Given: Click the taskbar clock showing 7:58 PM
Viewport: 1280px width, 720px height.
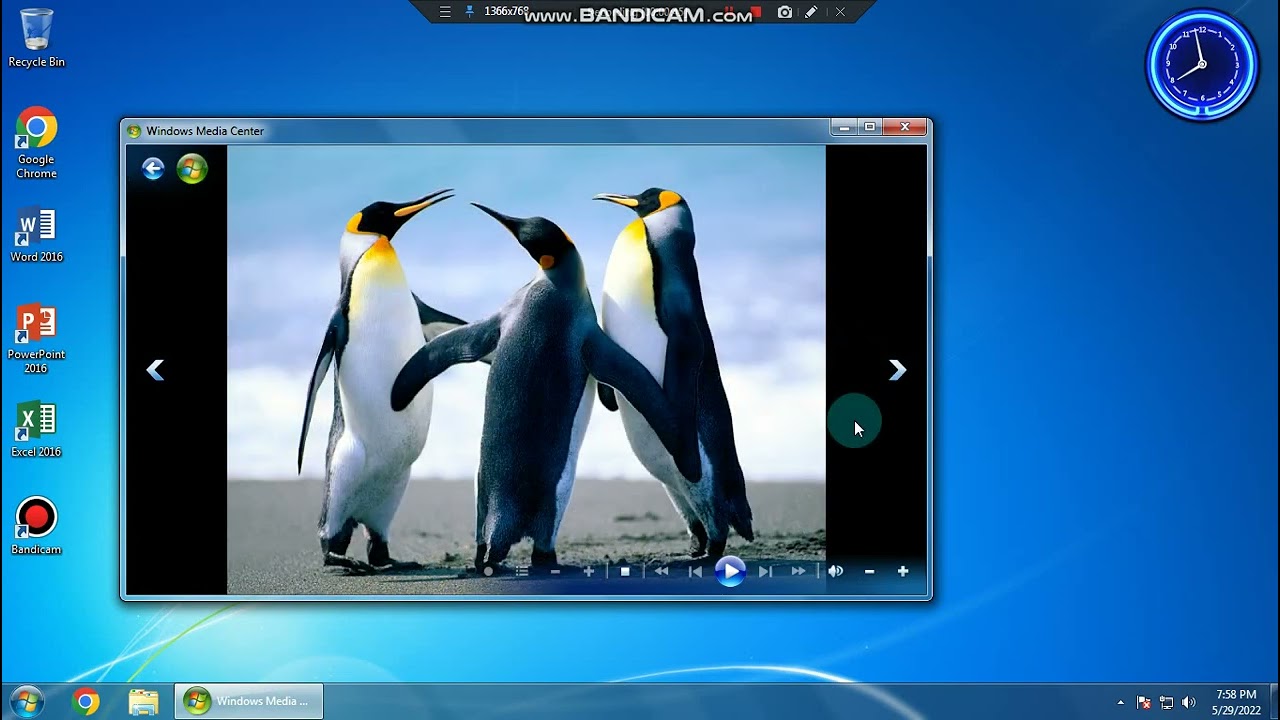Looking at the screenshot, I should pos(1236,702).
